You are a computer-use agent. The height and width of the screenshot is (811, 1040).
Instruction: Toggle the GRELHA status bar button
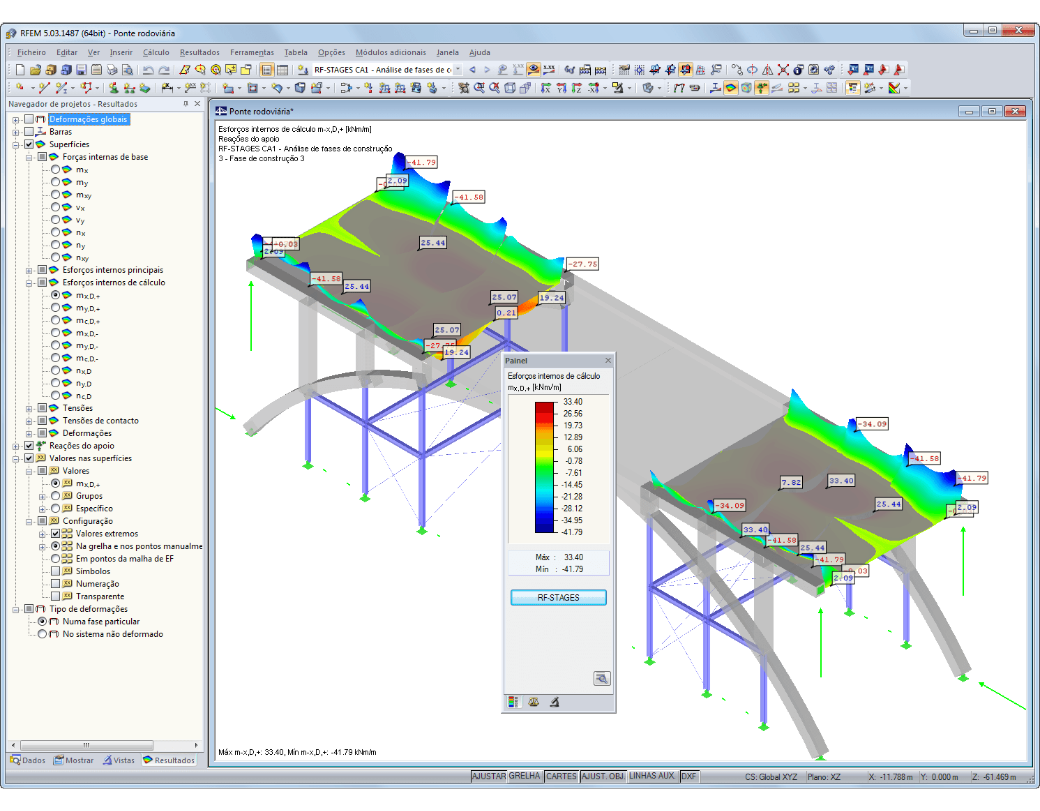pyautogui.click(x=525, y=776)
